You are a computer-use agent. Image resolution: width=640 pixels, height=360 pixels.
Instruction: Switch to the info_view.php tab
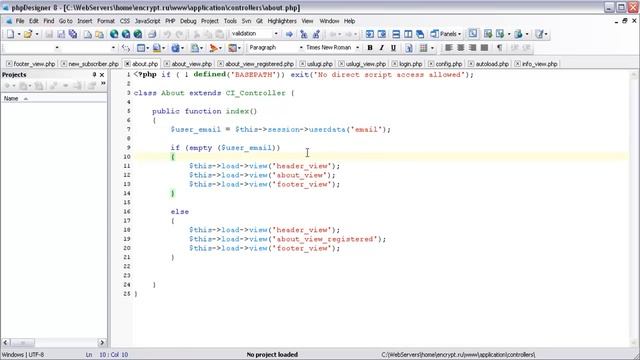click(540, 64)
